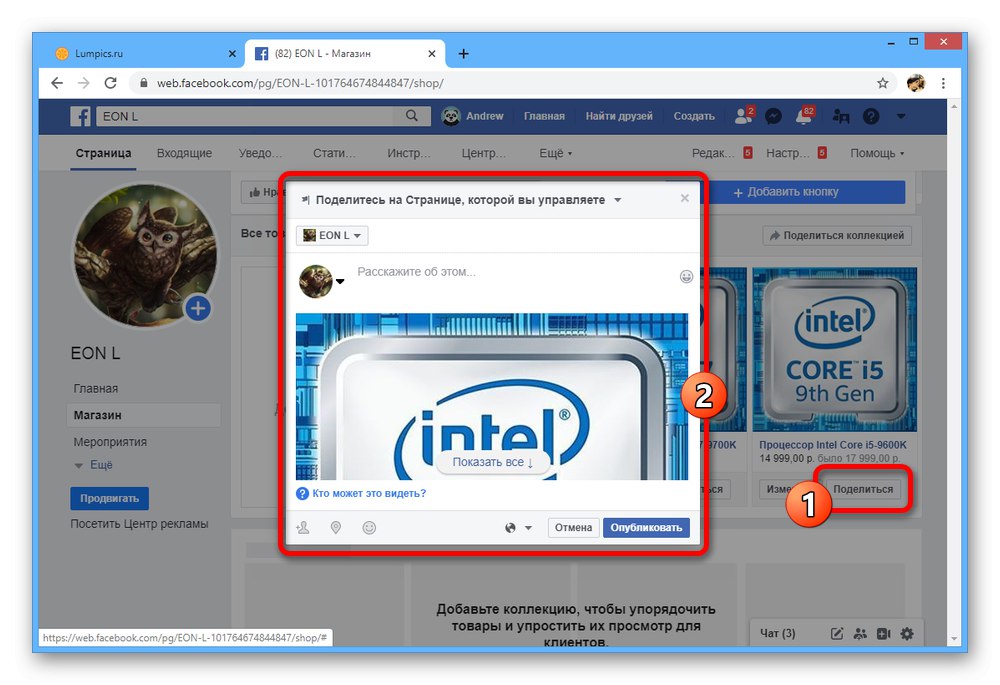
Task: Click the search magnifier icon
Action: coord(412,115)
